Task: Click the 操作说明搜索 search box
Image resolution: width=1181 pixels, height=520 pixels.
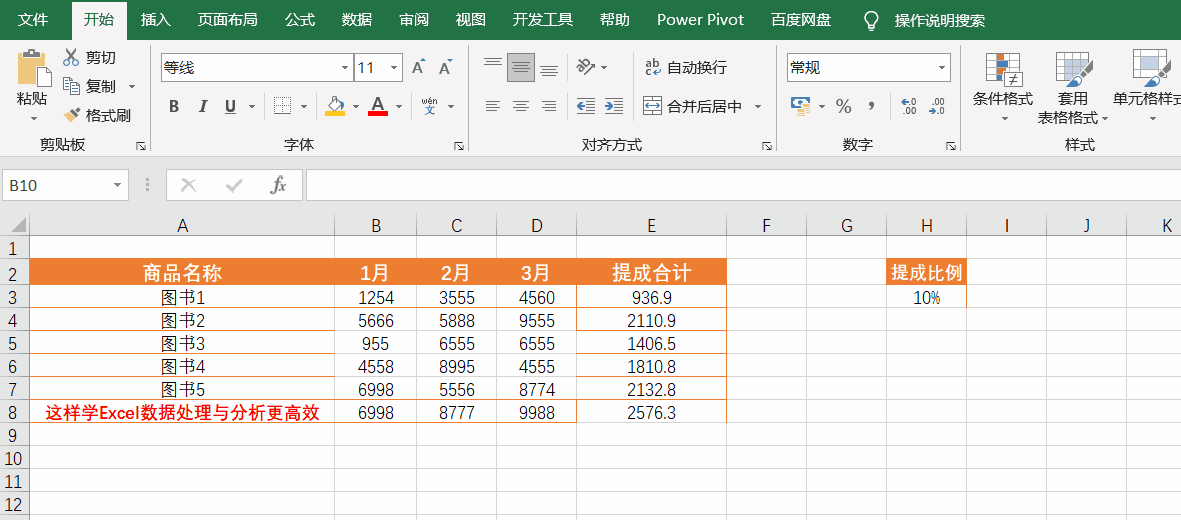Action: tap(939, 20)
